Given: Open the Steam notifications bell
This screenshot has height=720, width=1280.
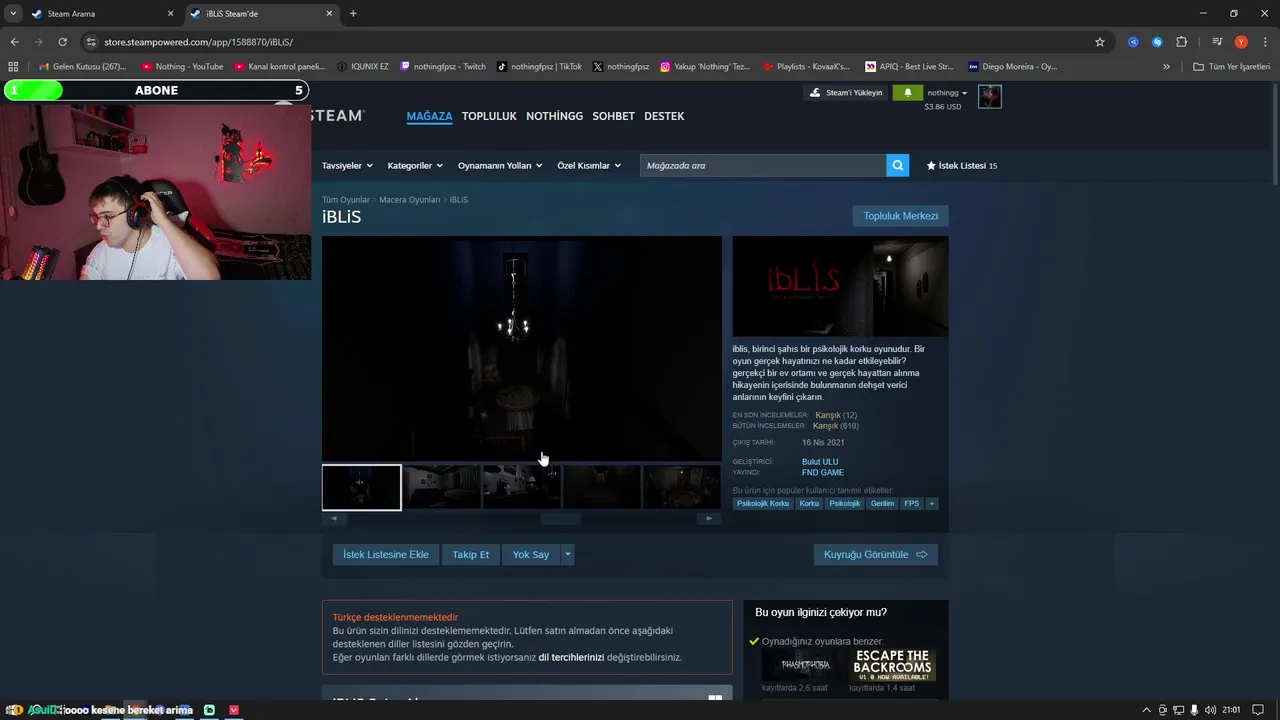Looking at the screenshot, I should (908, 93).
